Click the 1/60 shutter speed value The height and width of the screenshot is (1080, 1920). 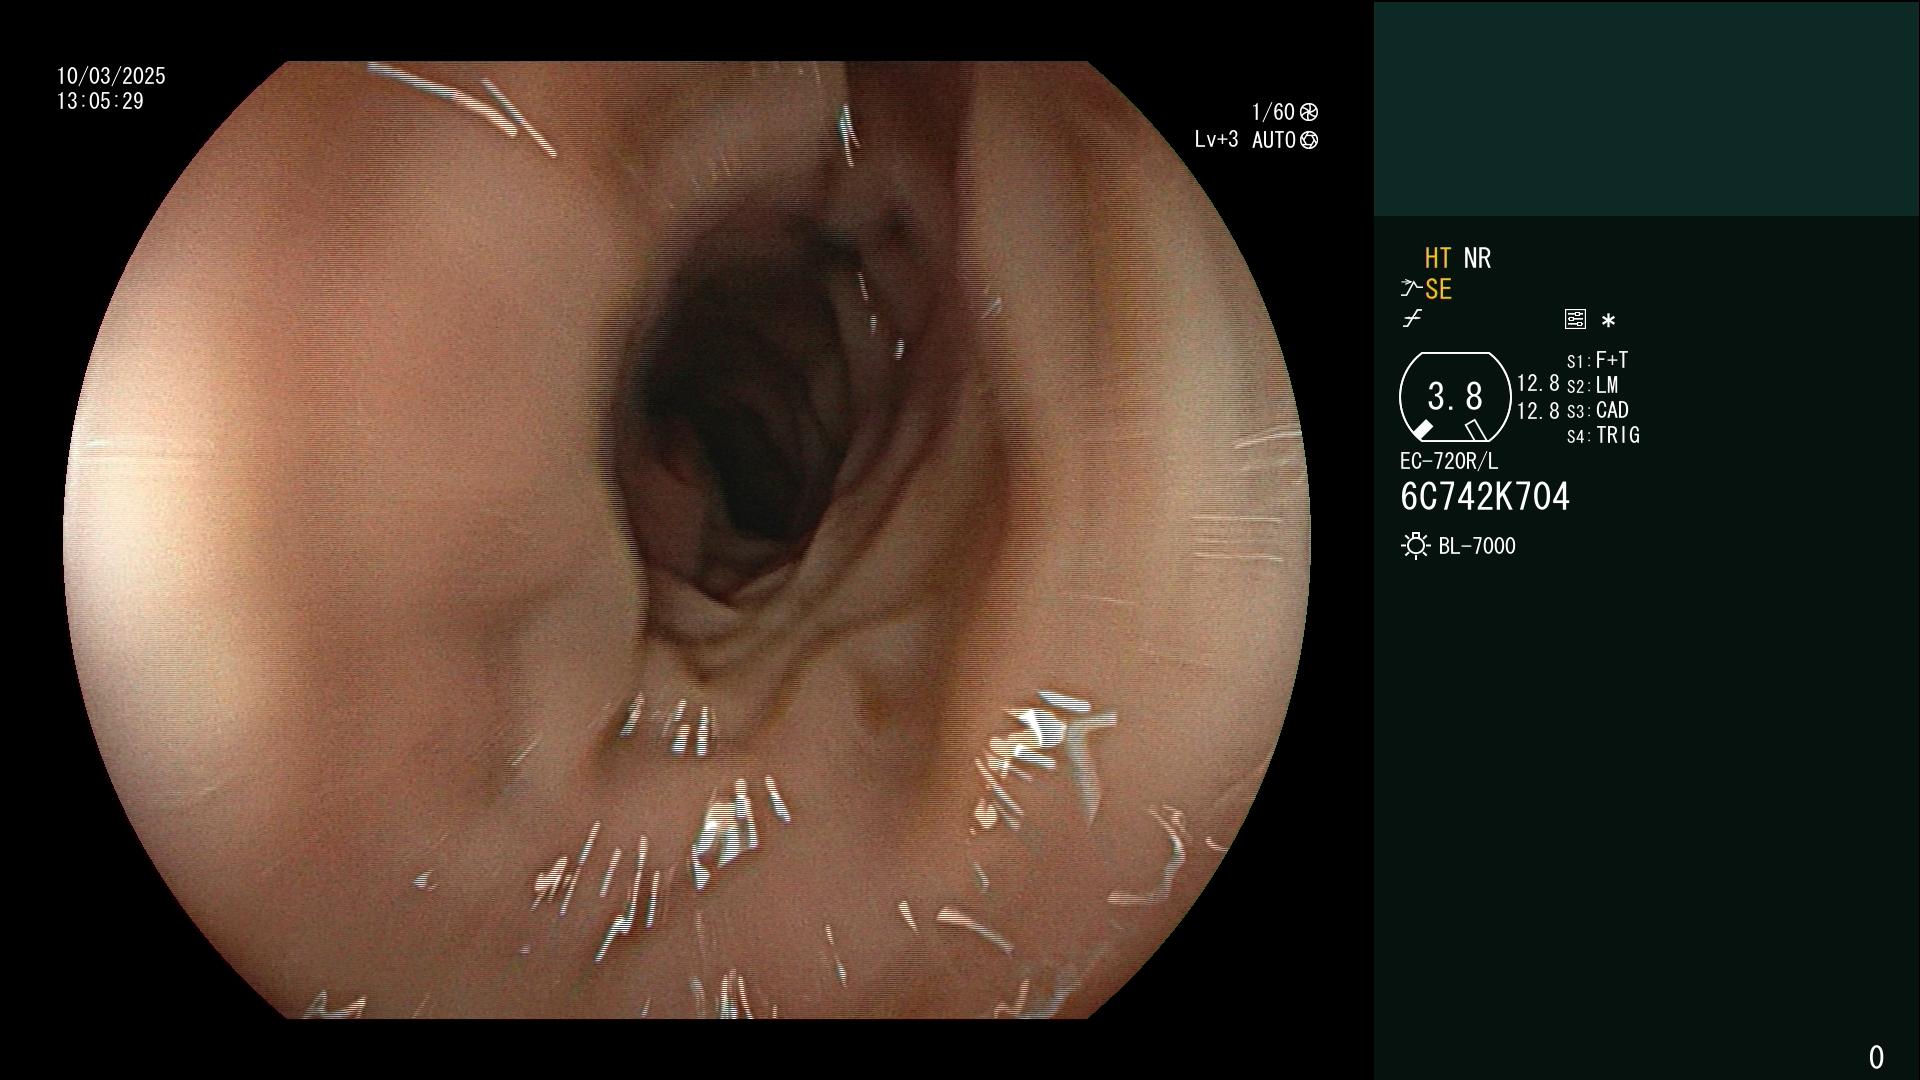tap(1273, 112)
